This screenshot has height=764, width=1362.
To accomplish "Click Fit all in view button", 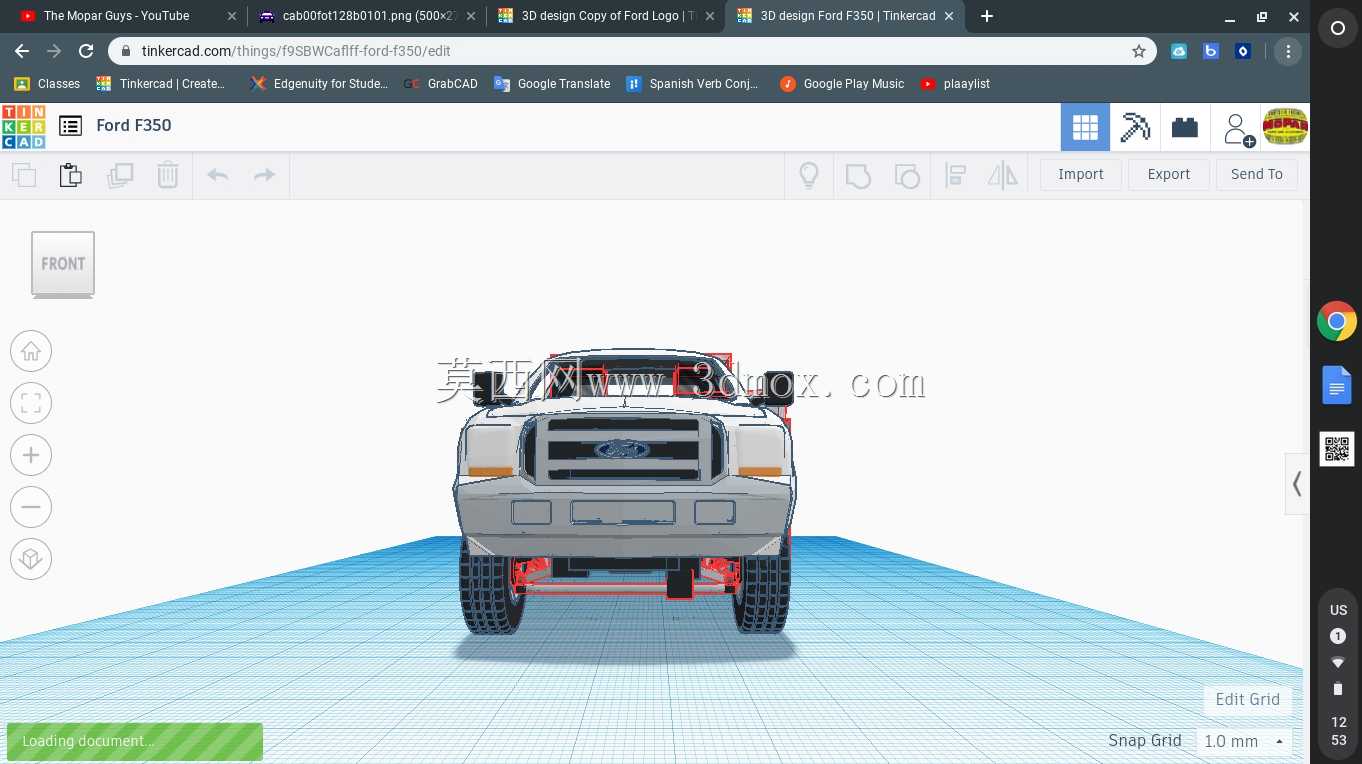I will pos(31,403).
